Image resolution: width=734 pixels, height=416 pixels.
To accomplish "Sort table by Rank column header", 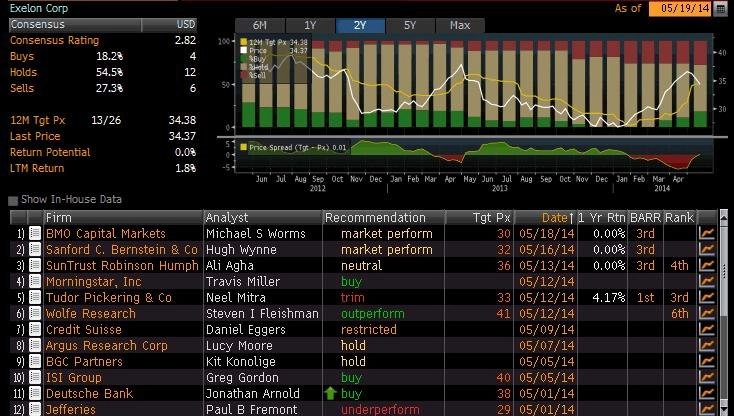I will point(680,218).
